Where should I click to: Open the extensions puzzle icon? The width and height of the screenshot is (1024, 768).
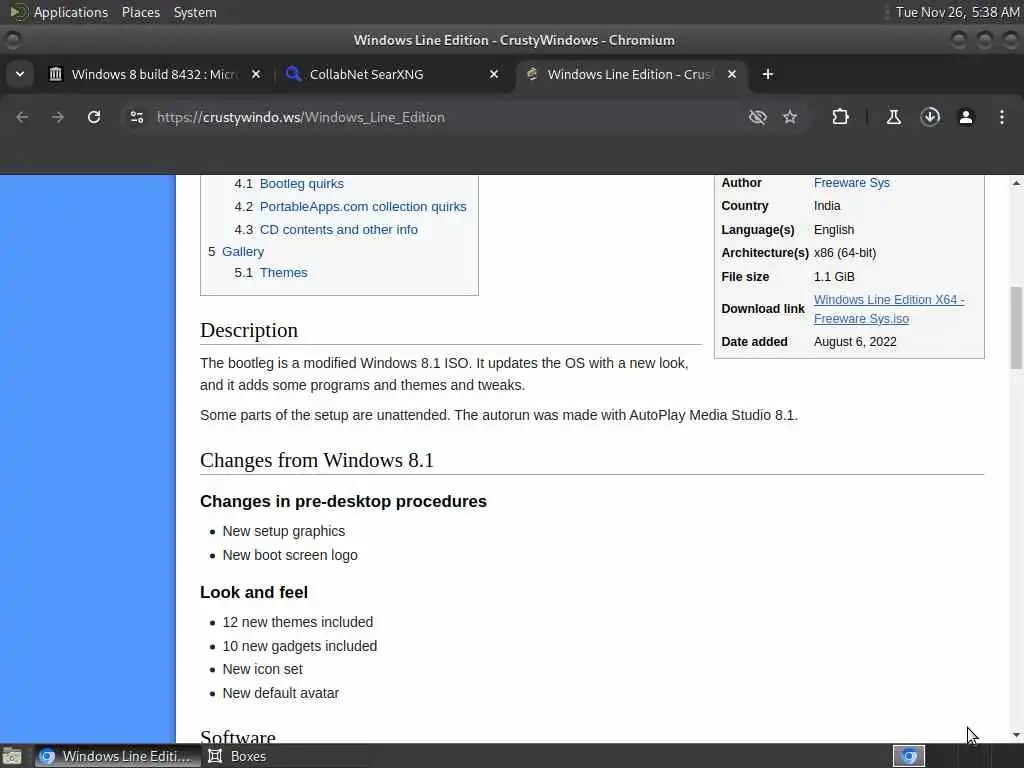(x=840, y=117)
